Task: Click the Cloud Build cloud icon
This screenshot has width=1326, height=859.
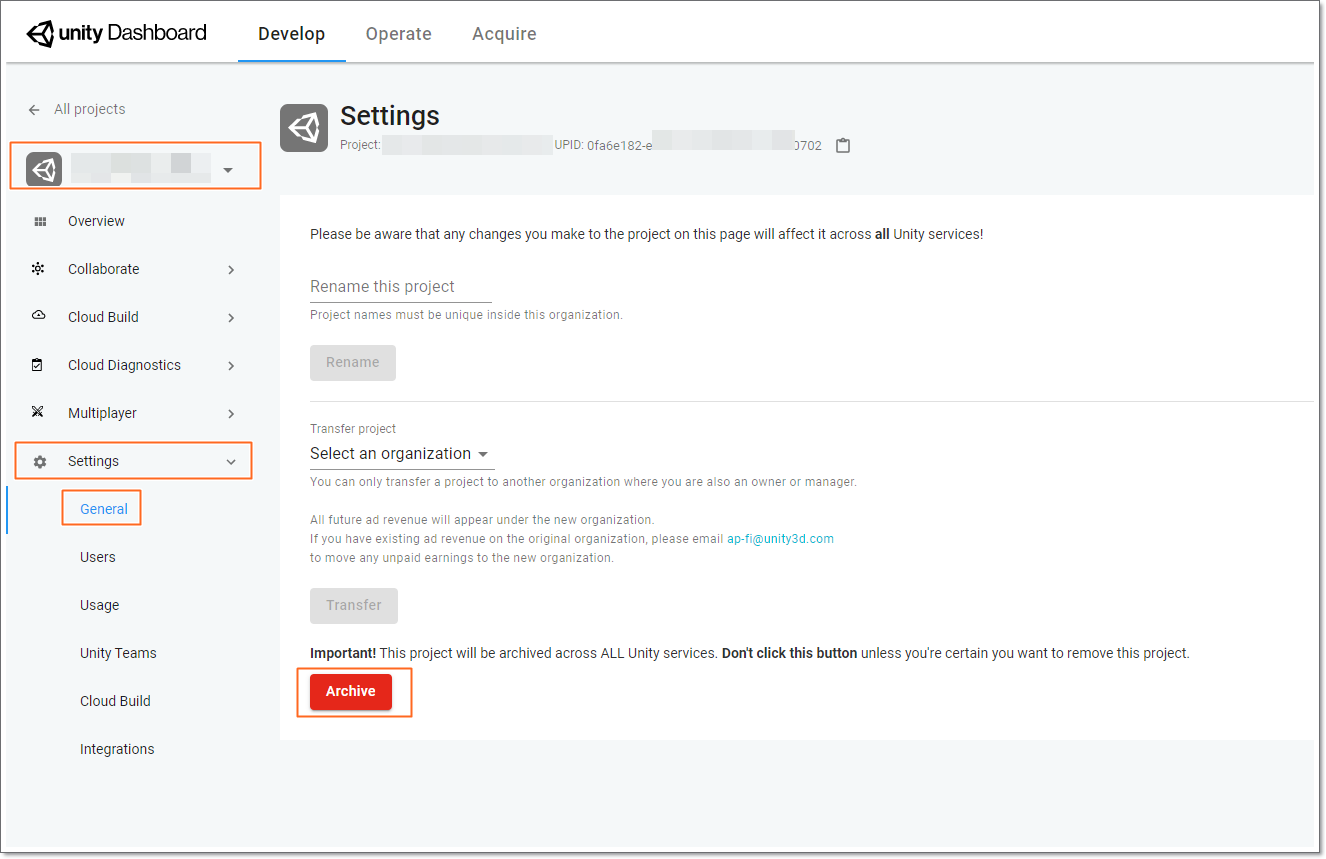Action: [38, 316]
